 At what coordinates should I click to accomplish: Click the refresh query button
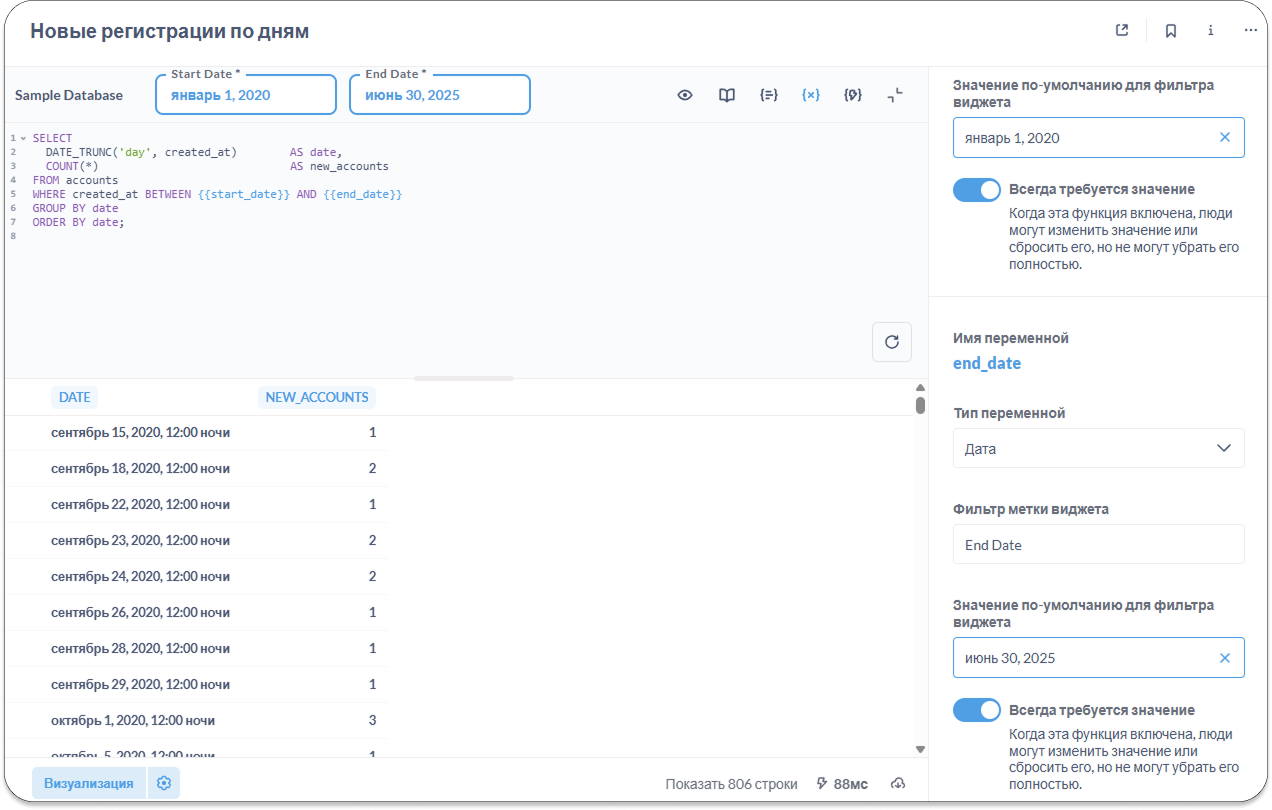click(x=892, y=342)
